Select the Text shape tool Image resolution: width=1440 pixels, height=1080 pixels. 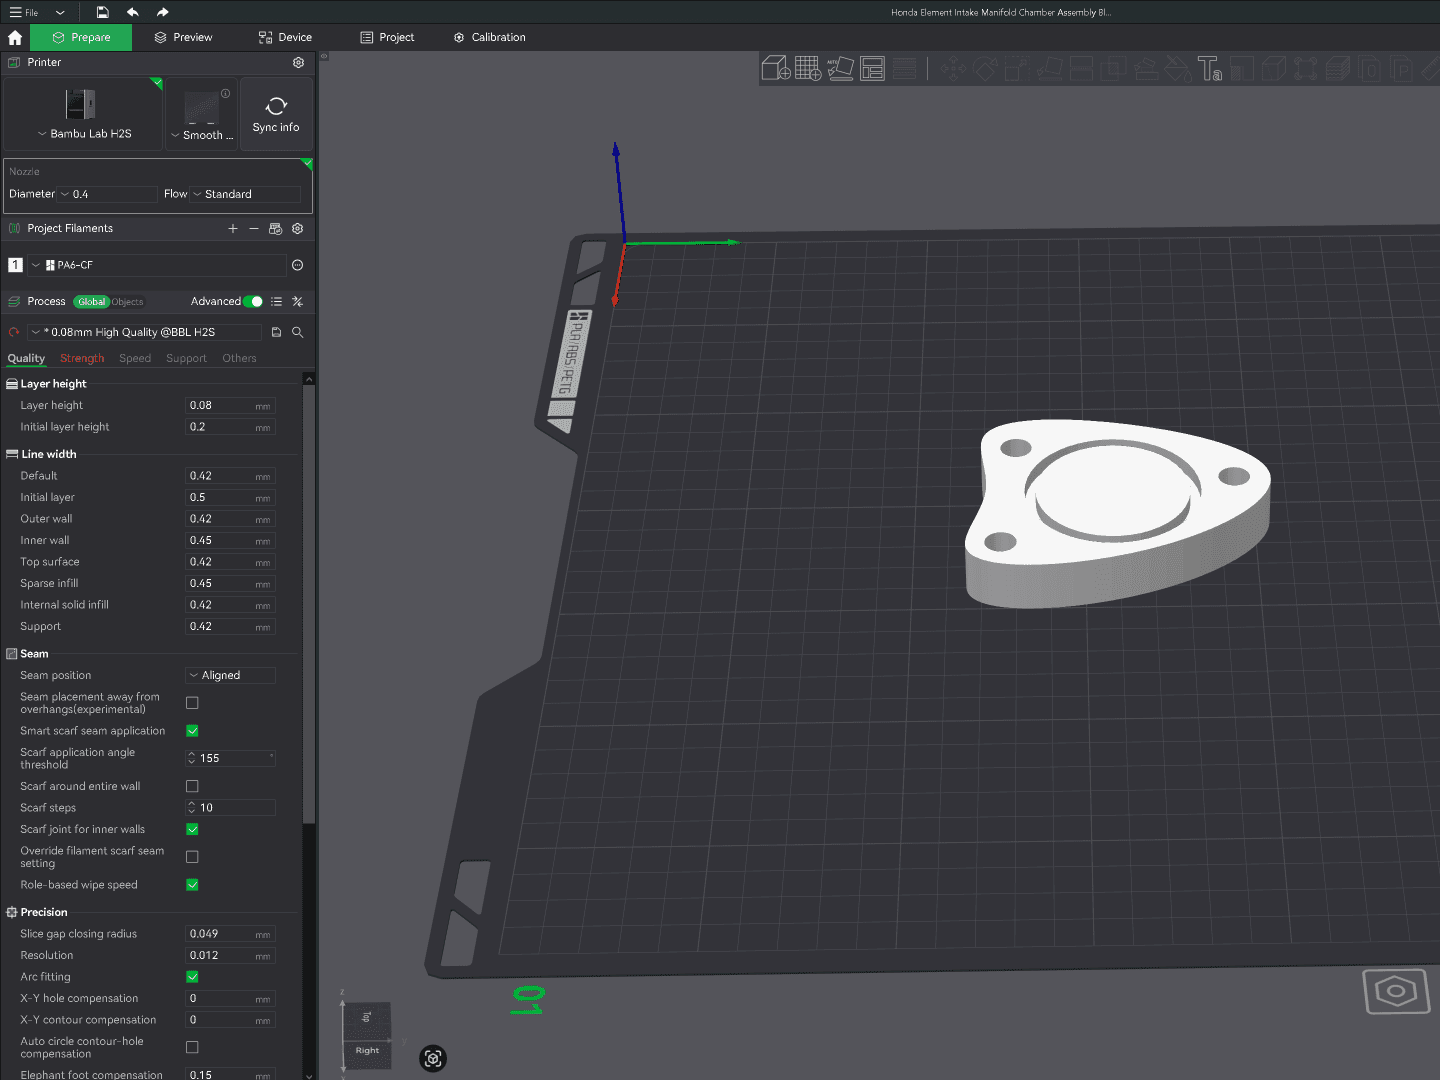(1209, 68)
